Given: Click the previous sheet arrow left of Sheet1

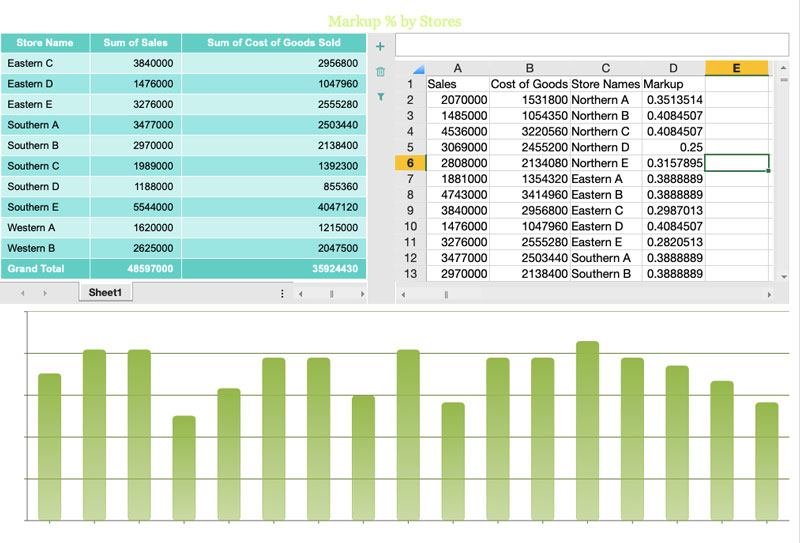Looking at the screenshot, I should coord(21,294).
